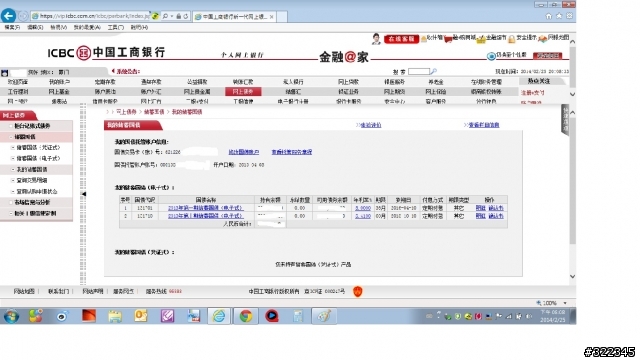Open 我的账户 in the top navigation
Viewport: 640px width, 360px height.
pyautogui.click(x=59, y=82)
